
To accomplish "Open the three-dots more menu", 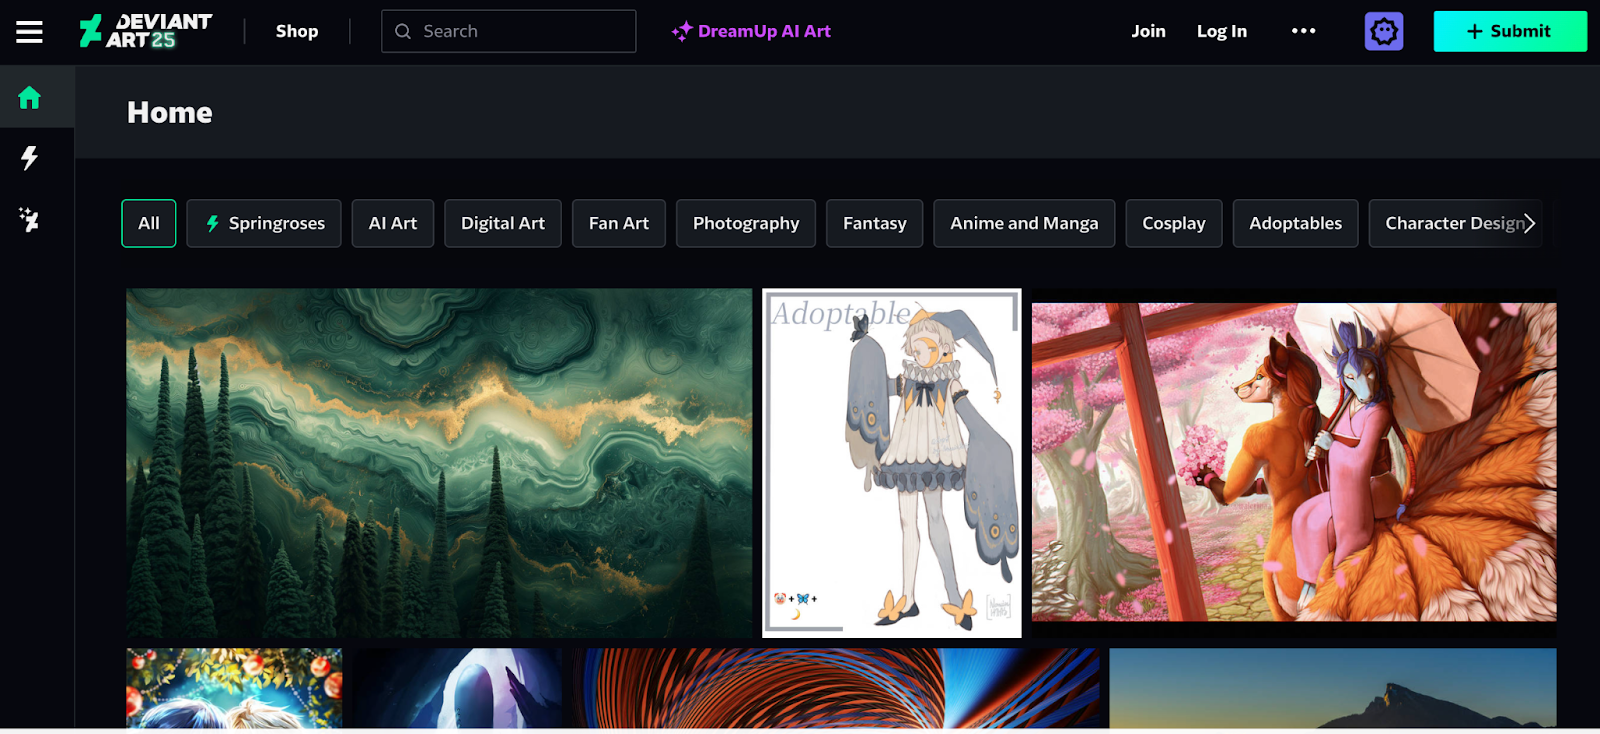I will 1303,31.
